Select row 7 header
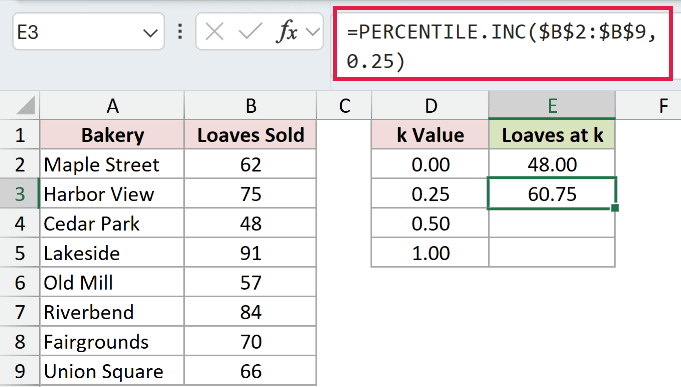The image size is (681, 387). tap(20, 312)
